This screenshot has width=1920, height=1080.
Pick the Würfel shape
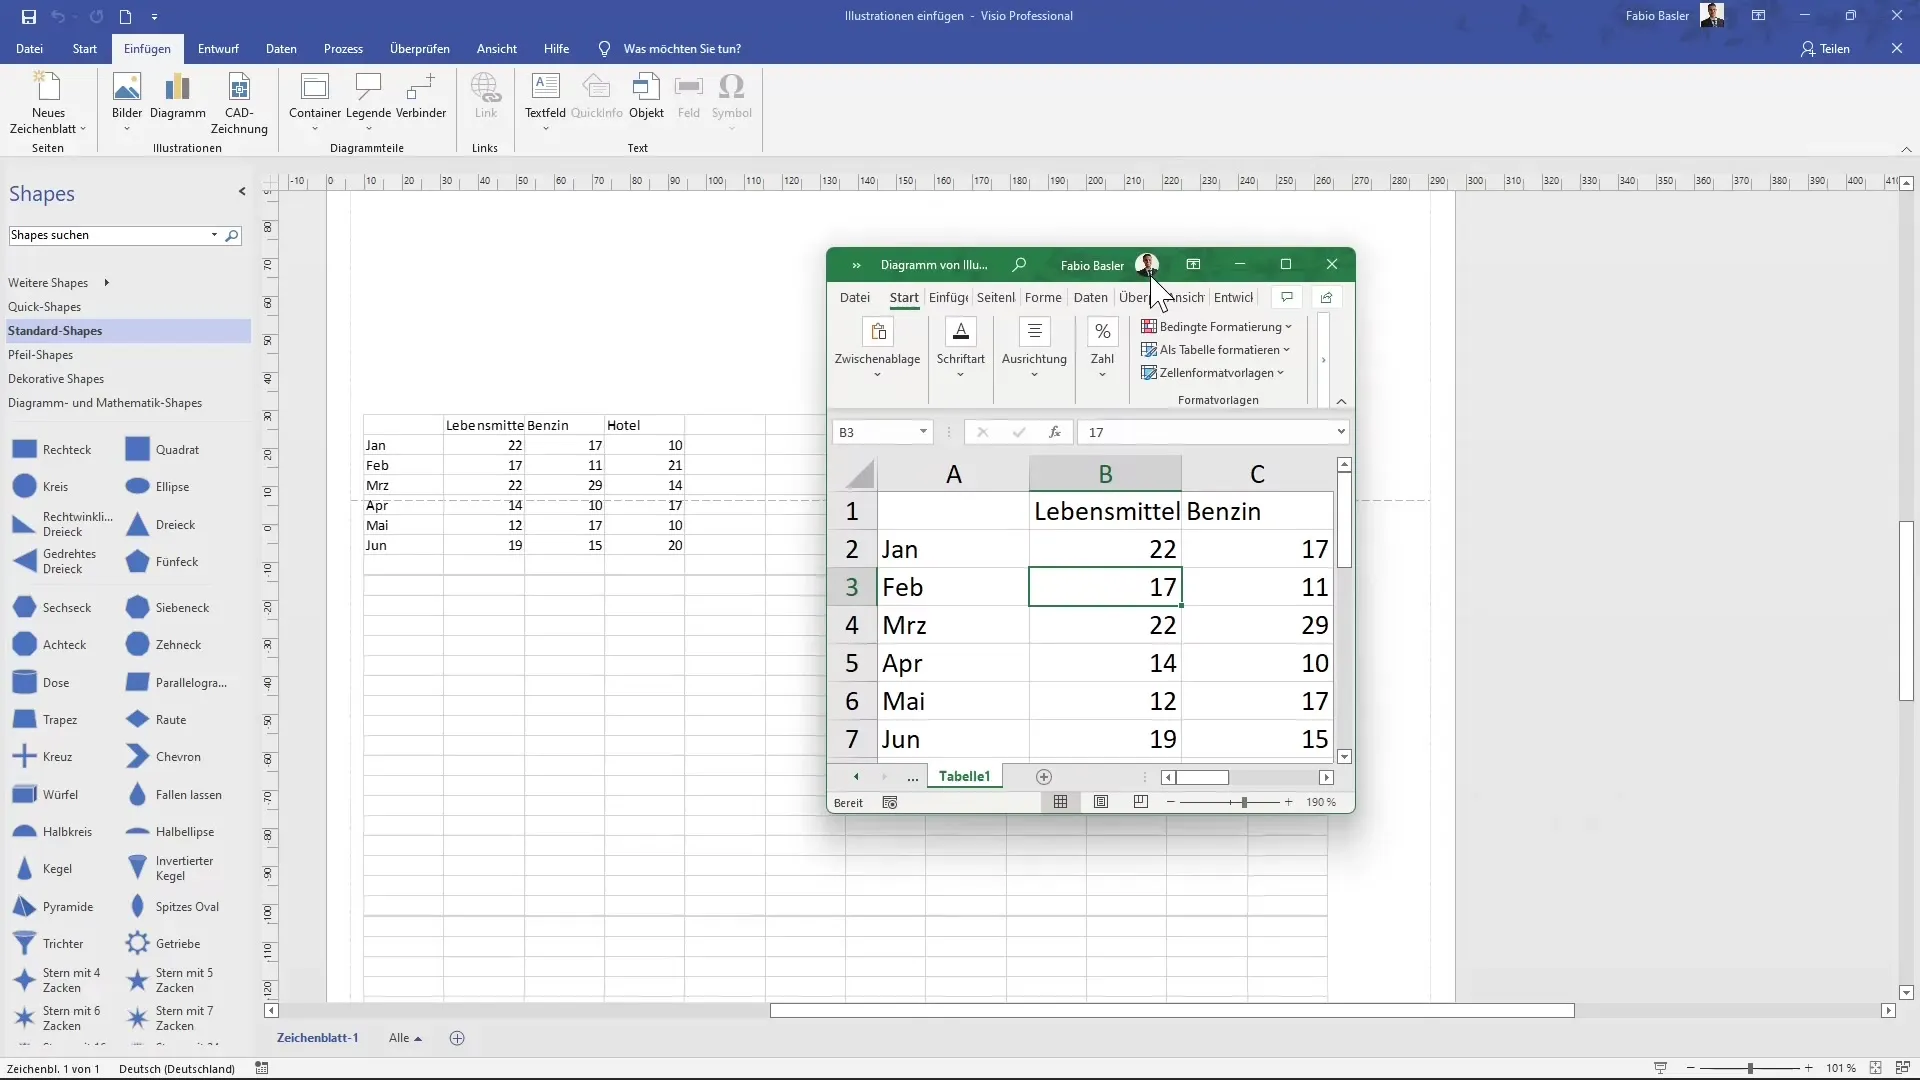pos(47,795)
